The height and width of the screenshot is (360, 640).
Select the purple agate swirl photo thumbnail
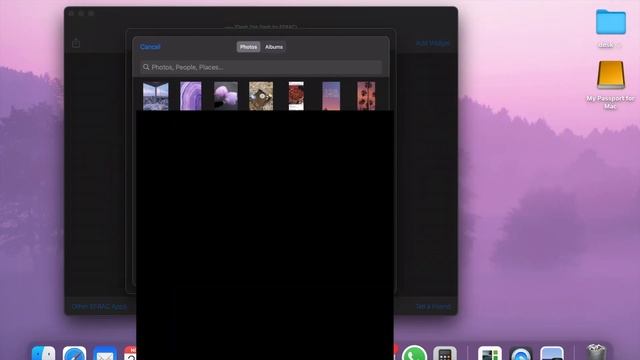(x=191, y=96)
